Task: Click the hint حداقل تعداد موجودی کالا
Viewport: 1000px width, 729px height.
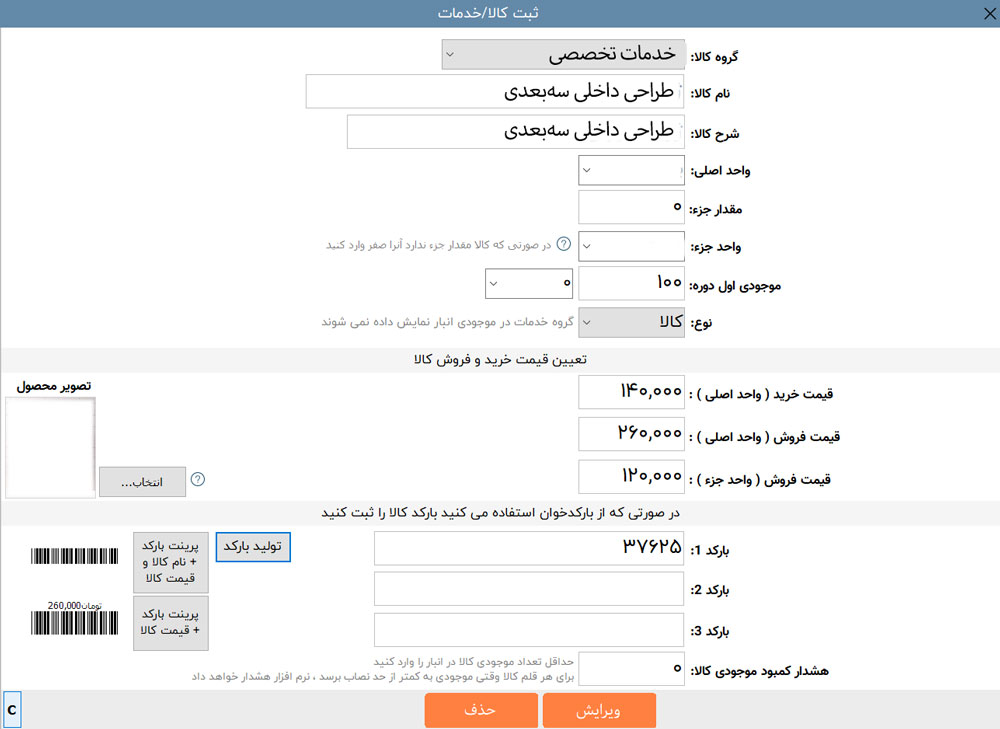Action: tap(474, 662)
